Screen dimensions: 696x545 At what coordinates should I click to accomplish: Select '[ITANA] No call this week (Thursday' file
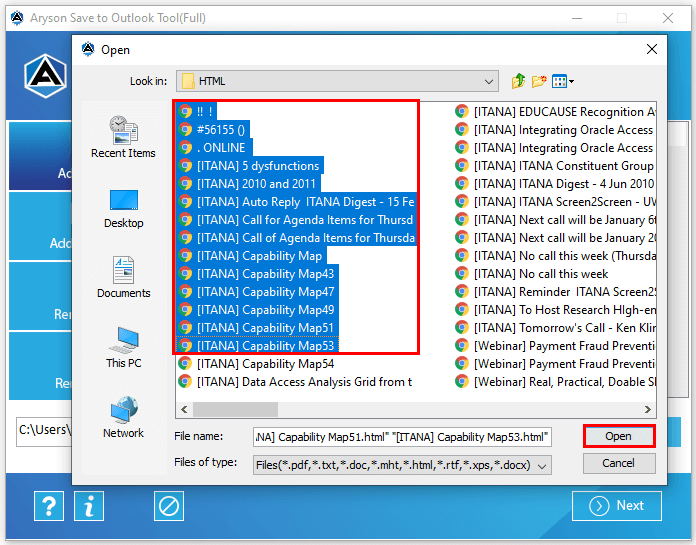click(555, 256)
